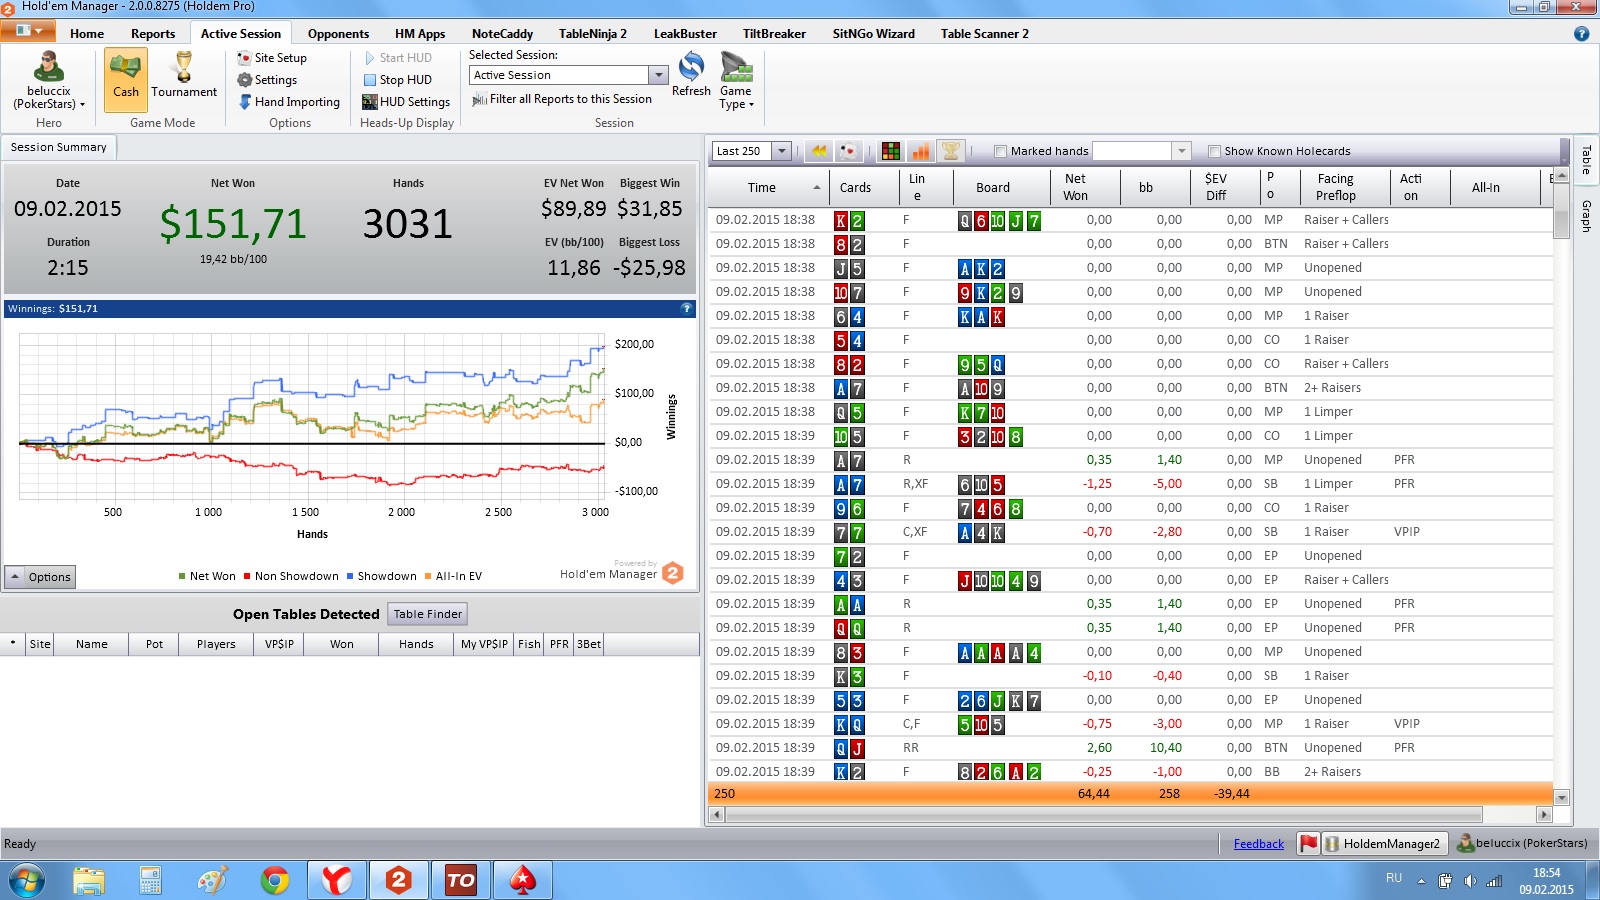Open Hand Importing options
Screen dimensions: 1600x900
289,102
